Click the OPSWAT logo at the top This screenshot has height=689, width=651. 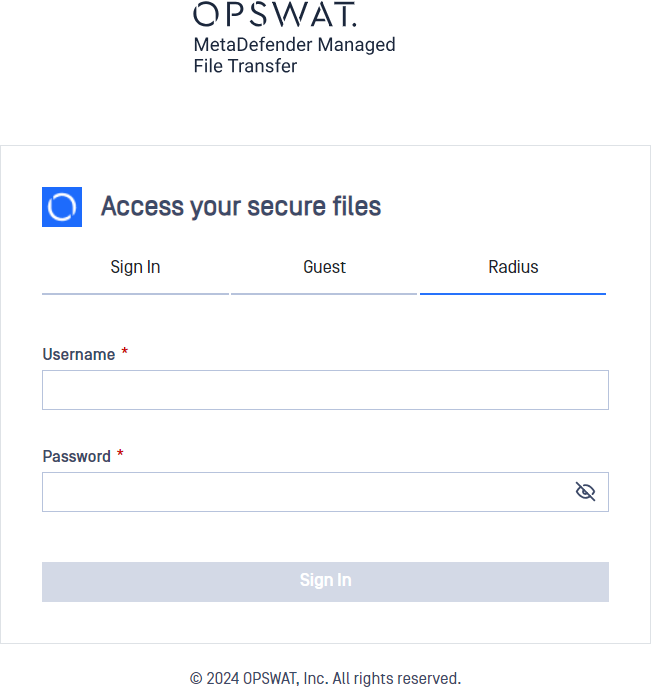point(275,14)
